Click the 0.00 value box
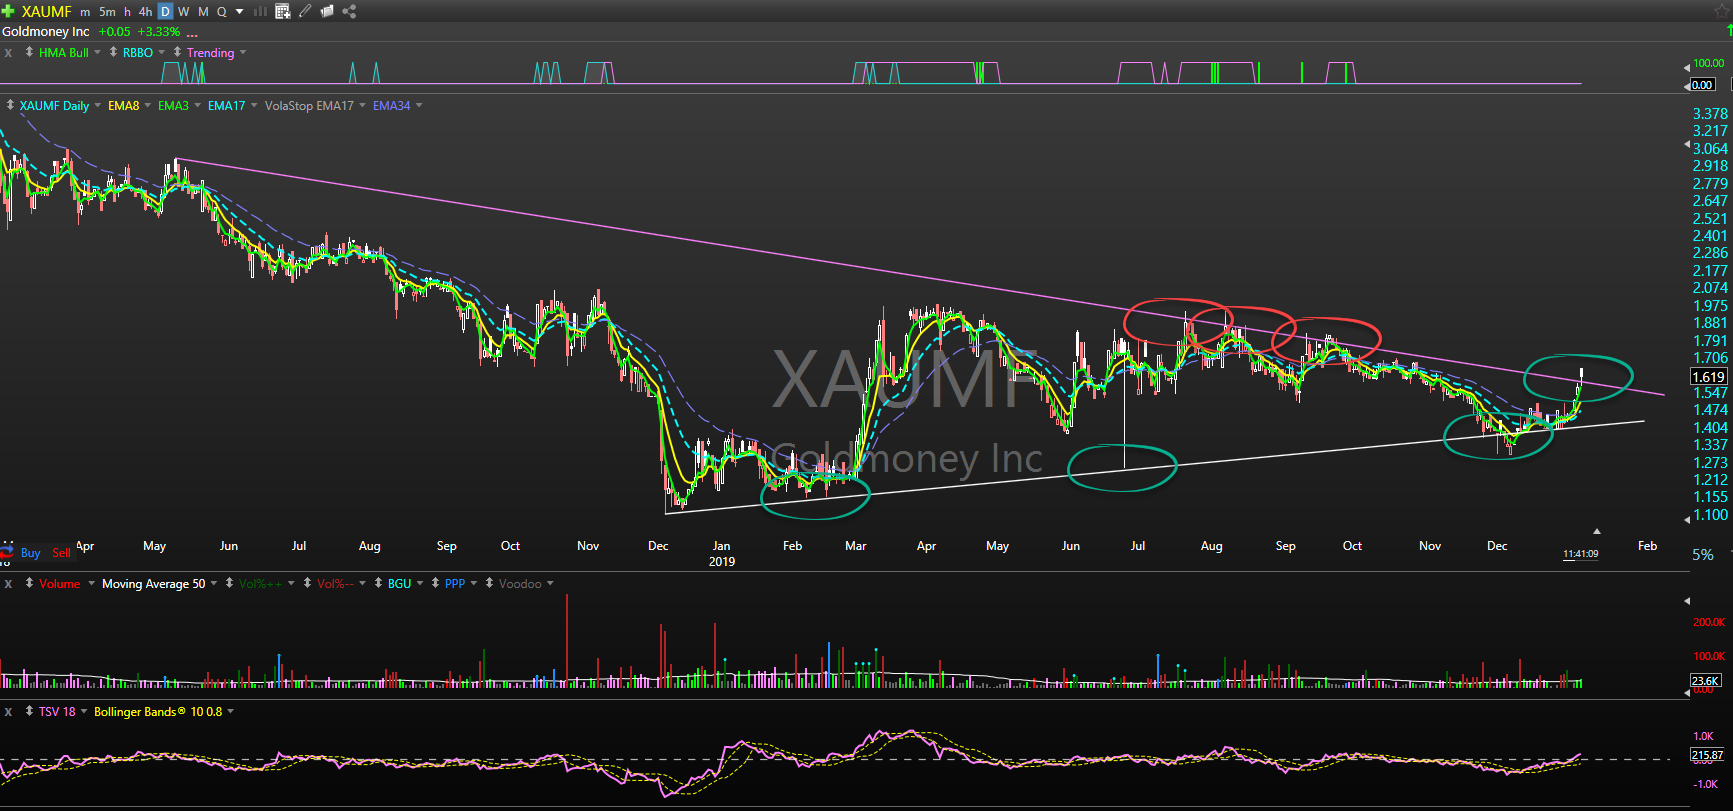Screen dimensions: 1733x811 1702,85
